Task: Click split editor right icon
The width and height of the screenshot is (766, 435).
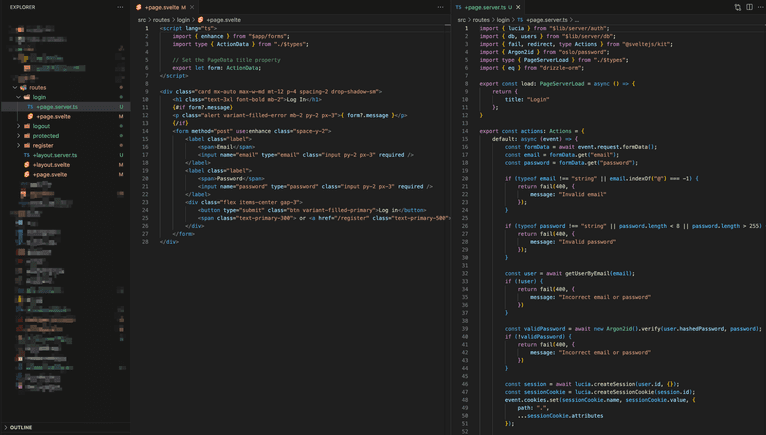Action: tap(749, 7)
